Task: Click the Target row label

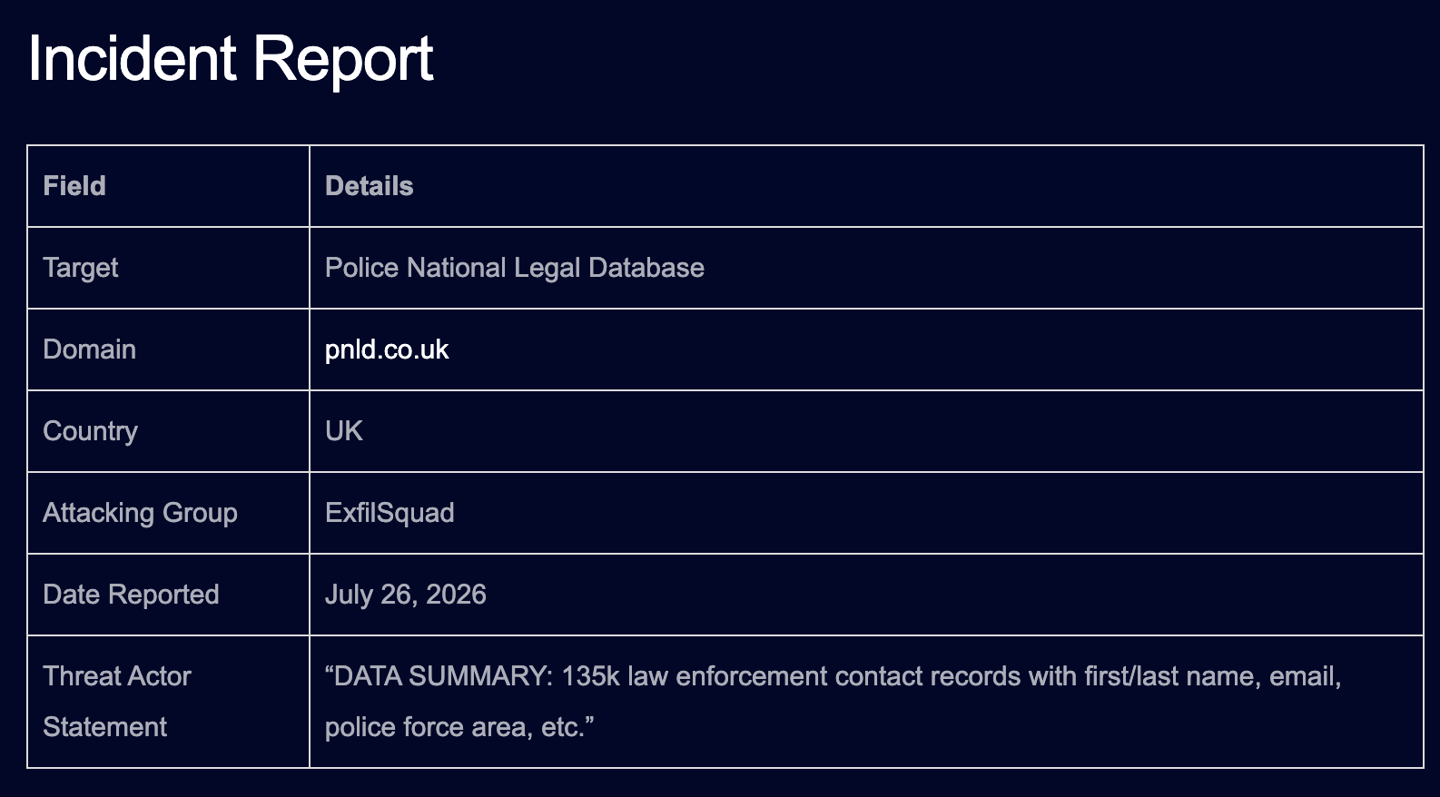Action: [x=80, y=268]
